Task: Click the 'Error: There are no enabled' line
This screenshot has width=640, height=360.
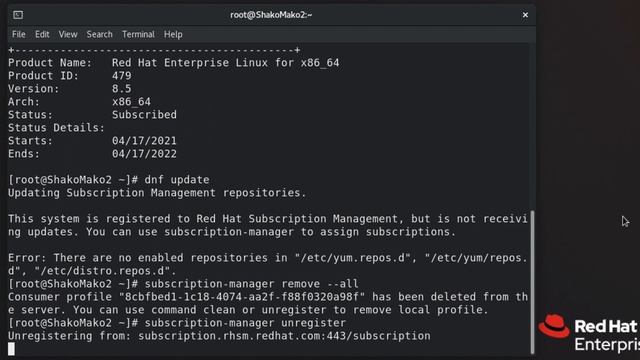Action: tap(268, 258)
